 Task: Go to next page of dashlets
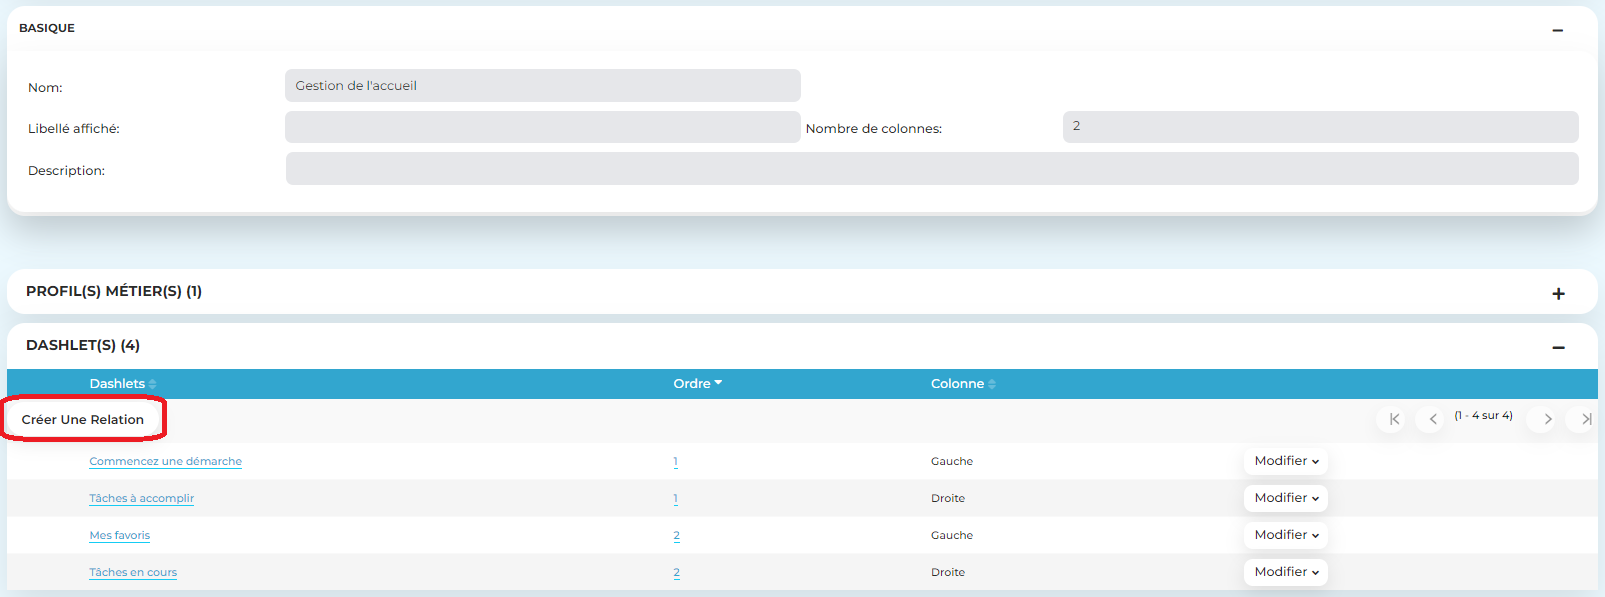click(x=1547, y=419)
